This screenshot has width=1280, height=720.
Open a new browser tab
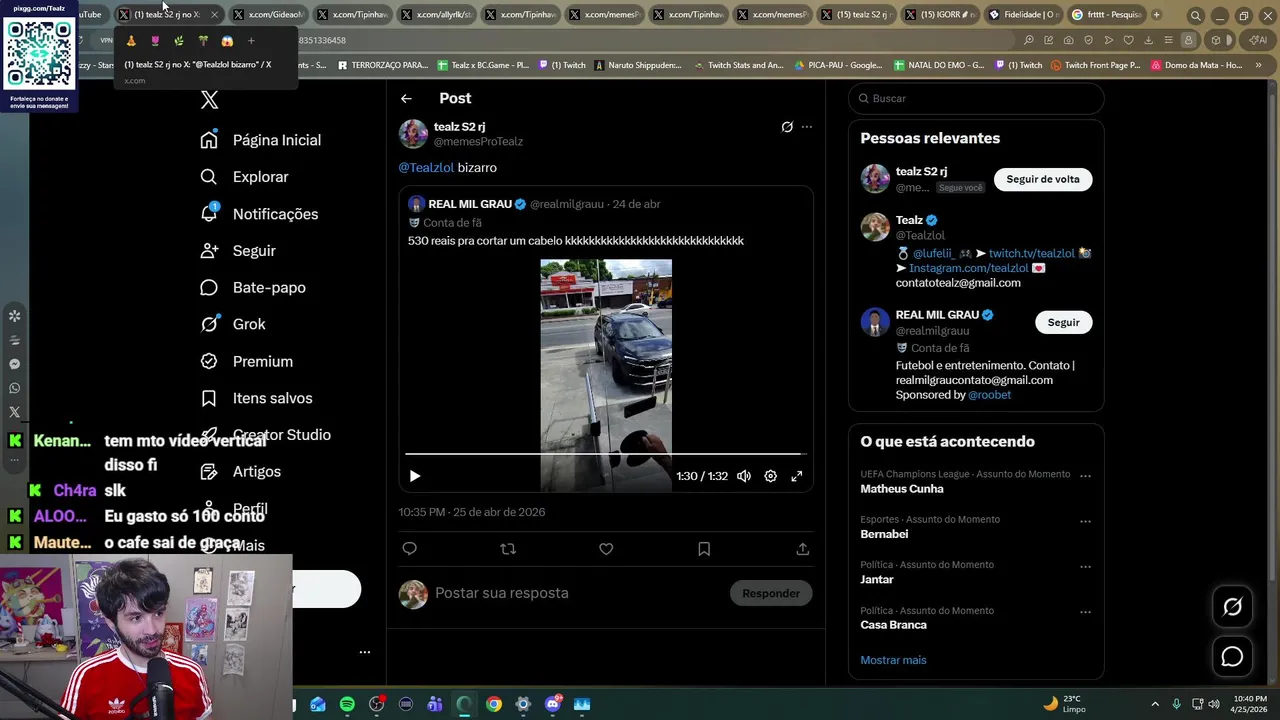coord(1157,15)
